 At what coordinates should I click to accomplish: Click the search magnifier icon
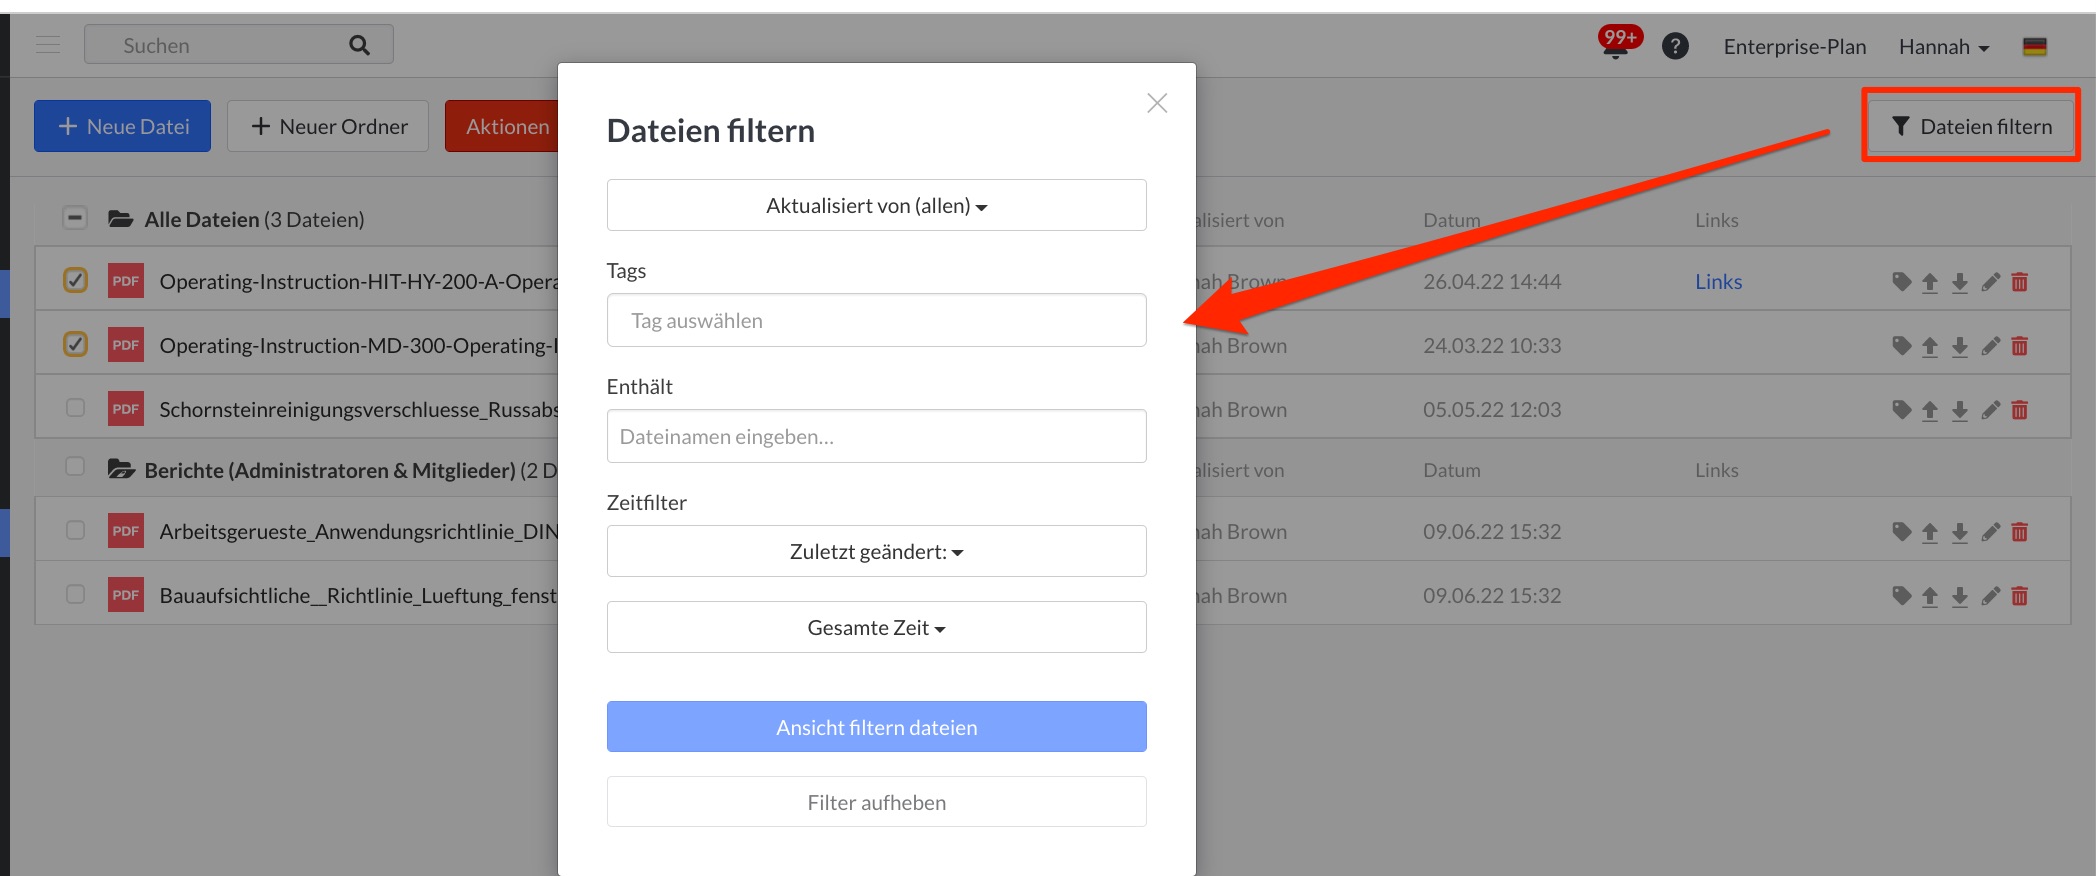[x=359, y=45]
